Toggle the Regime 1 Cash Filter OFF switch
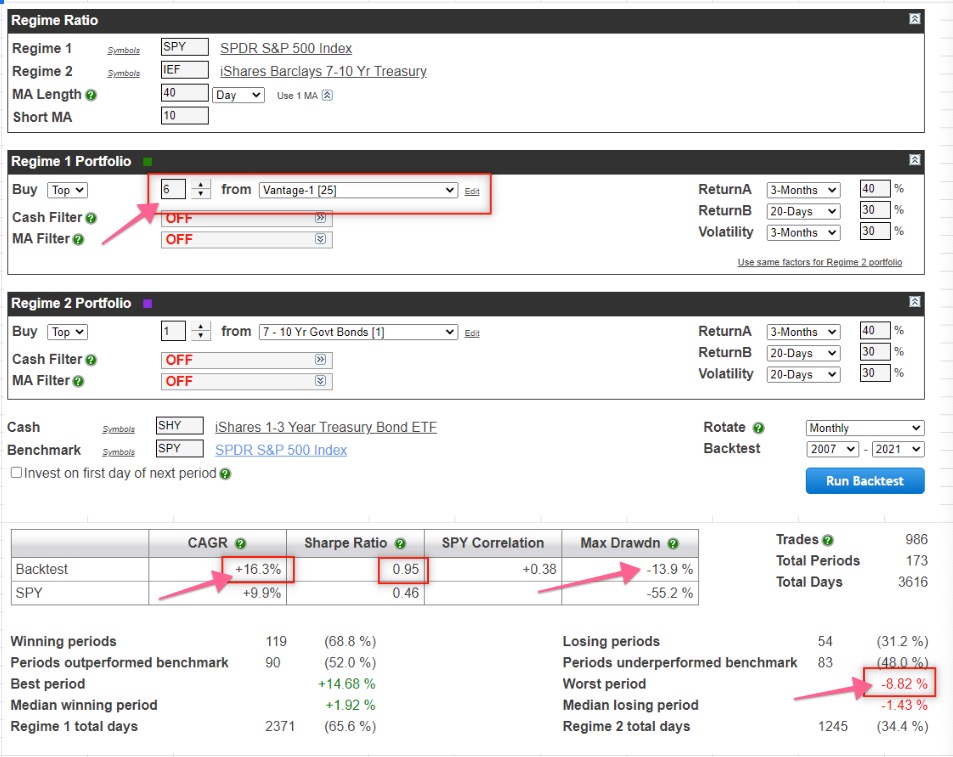The width and height of the screenshot is (953, 757). point(246,218)
